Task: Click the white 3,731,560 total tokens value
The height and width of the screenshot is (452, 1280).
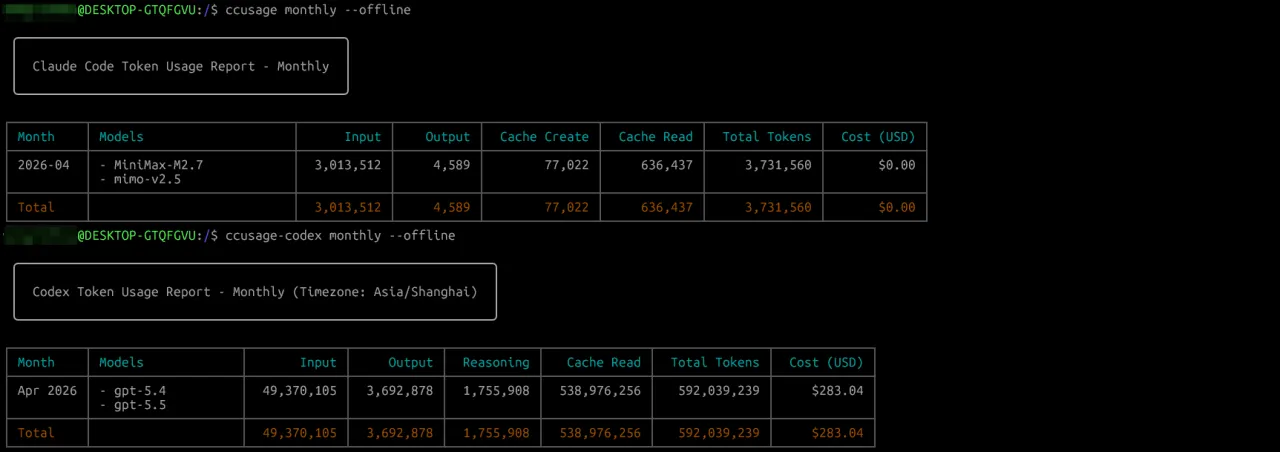Action: coord(777,165)
